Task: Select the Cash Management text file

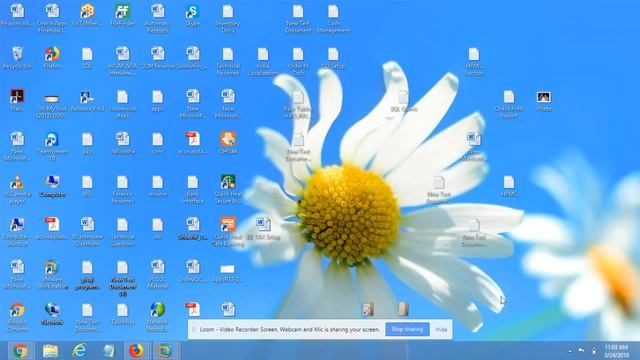Action: click(333, 19)
